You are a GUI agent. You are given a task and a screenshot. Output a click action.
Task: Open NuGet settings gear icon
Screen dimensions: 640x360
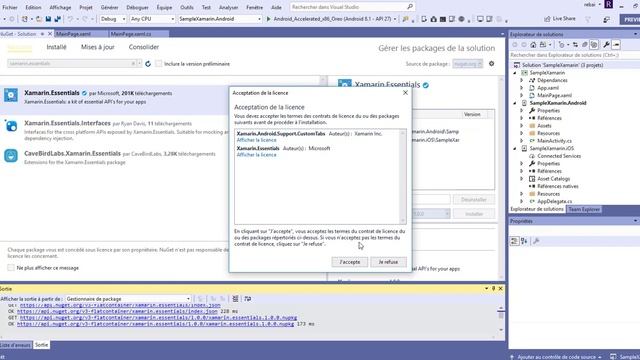491,64
